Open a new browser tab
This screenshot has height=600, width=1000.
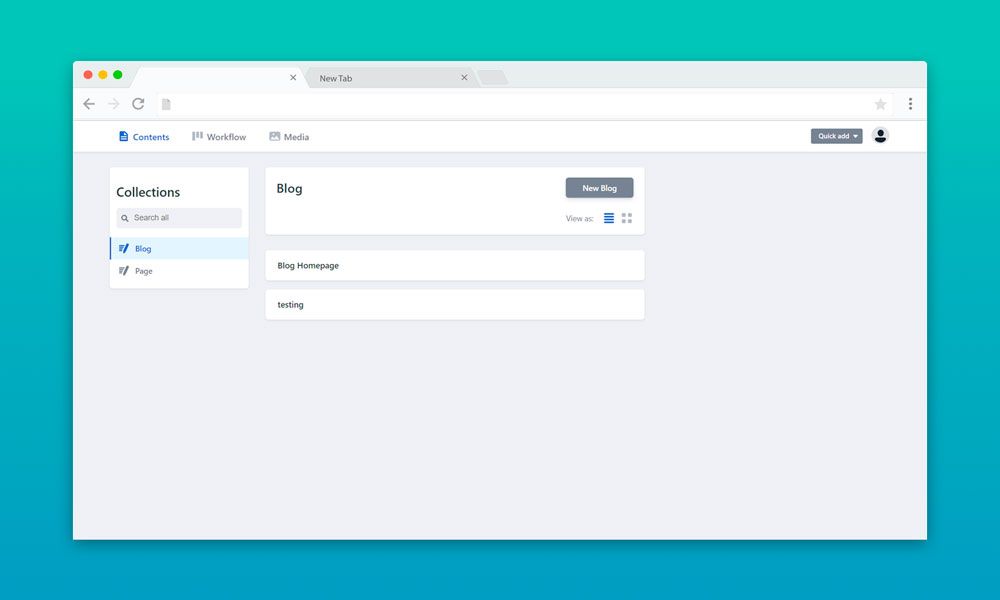492,78
